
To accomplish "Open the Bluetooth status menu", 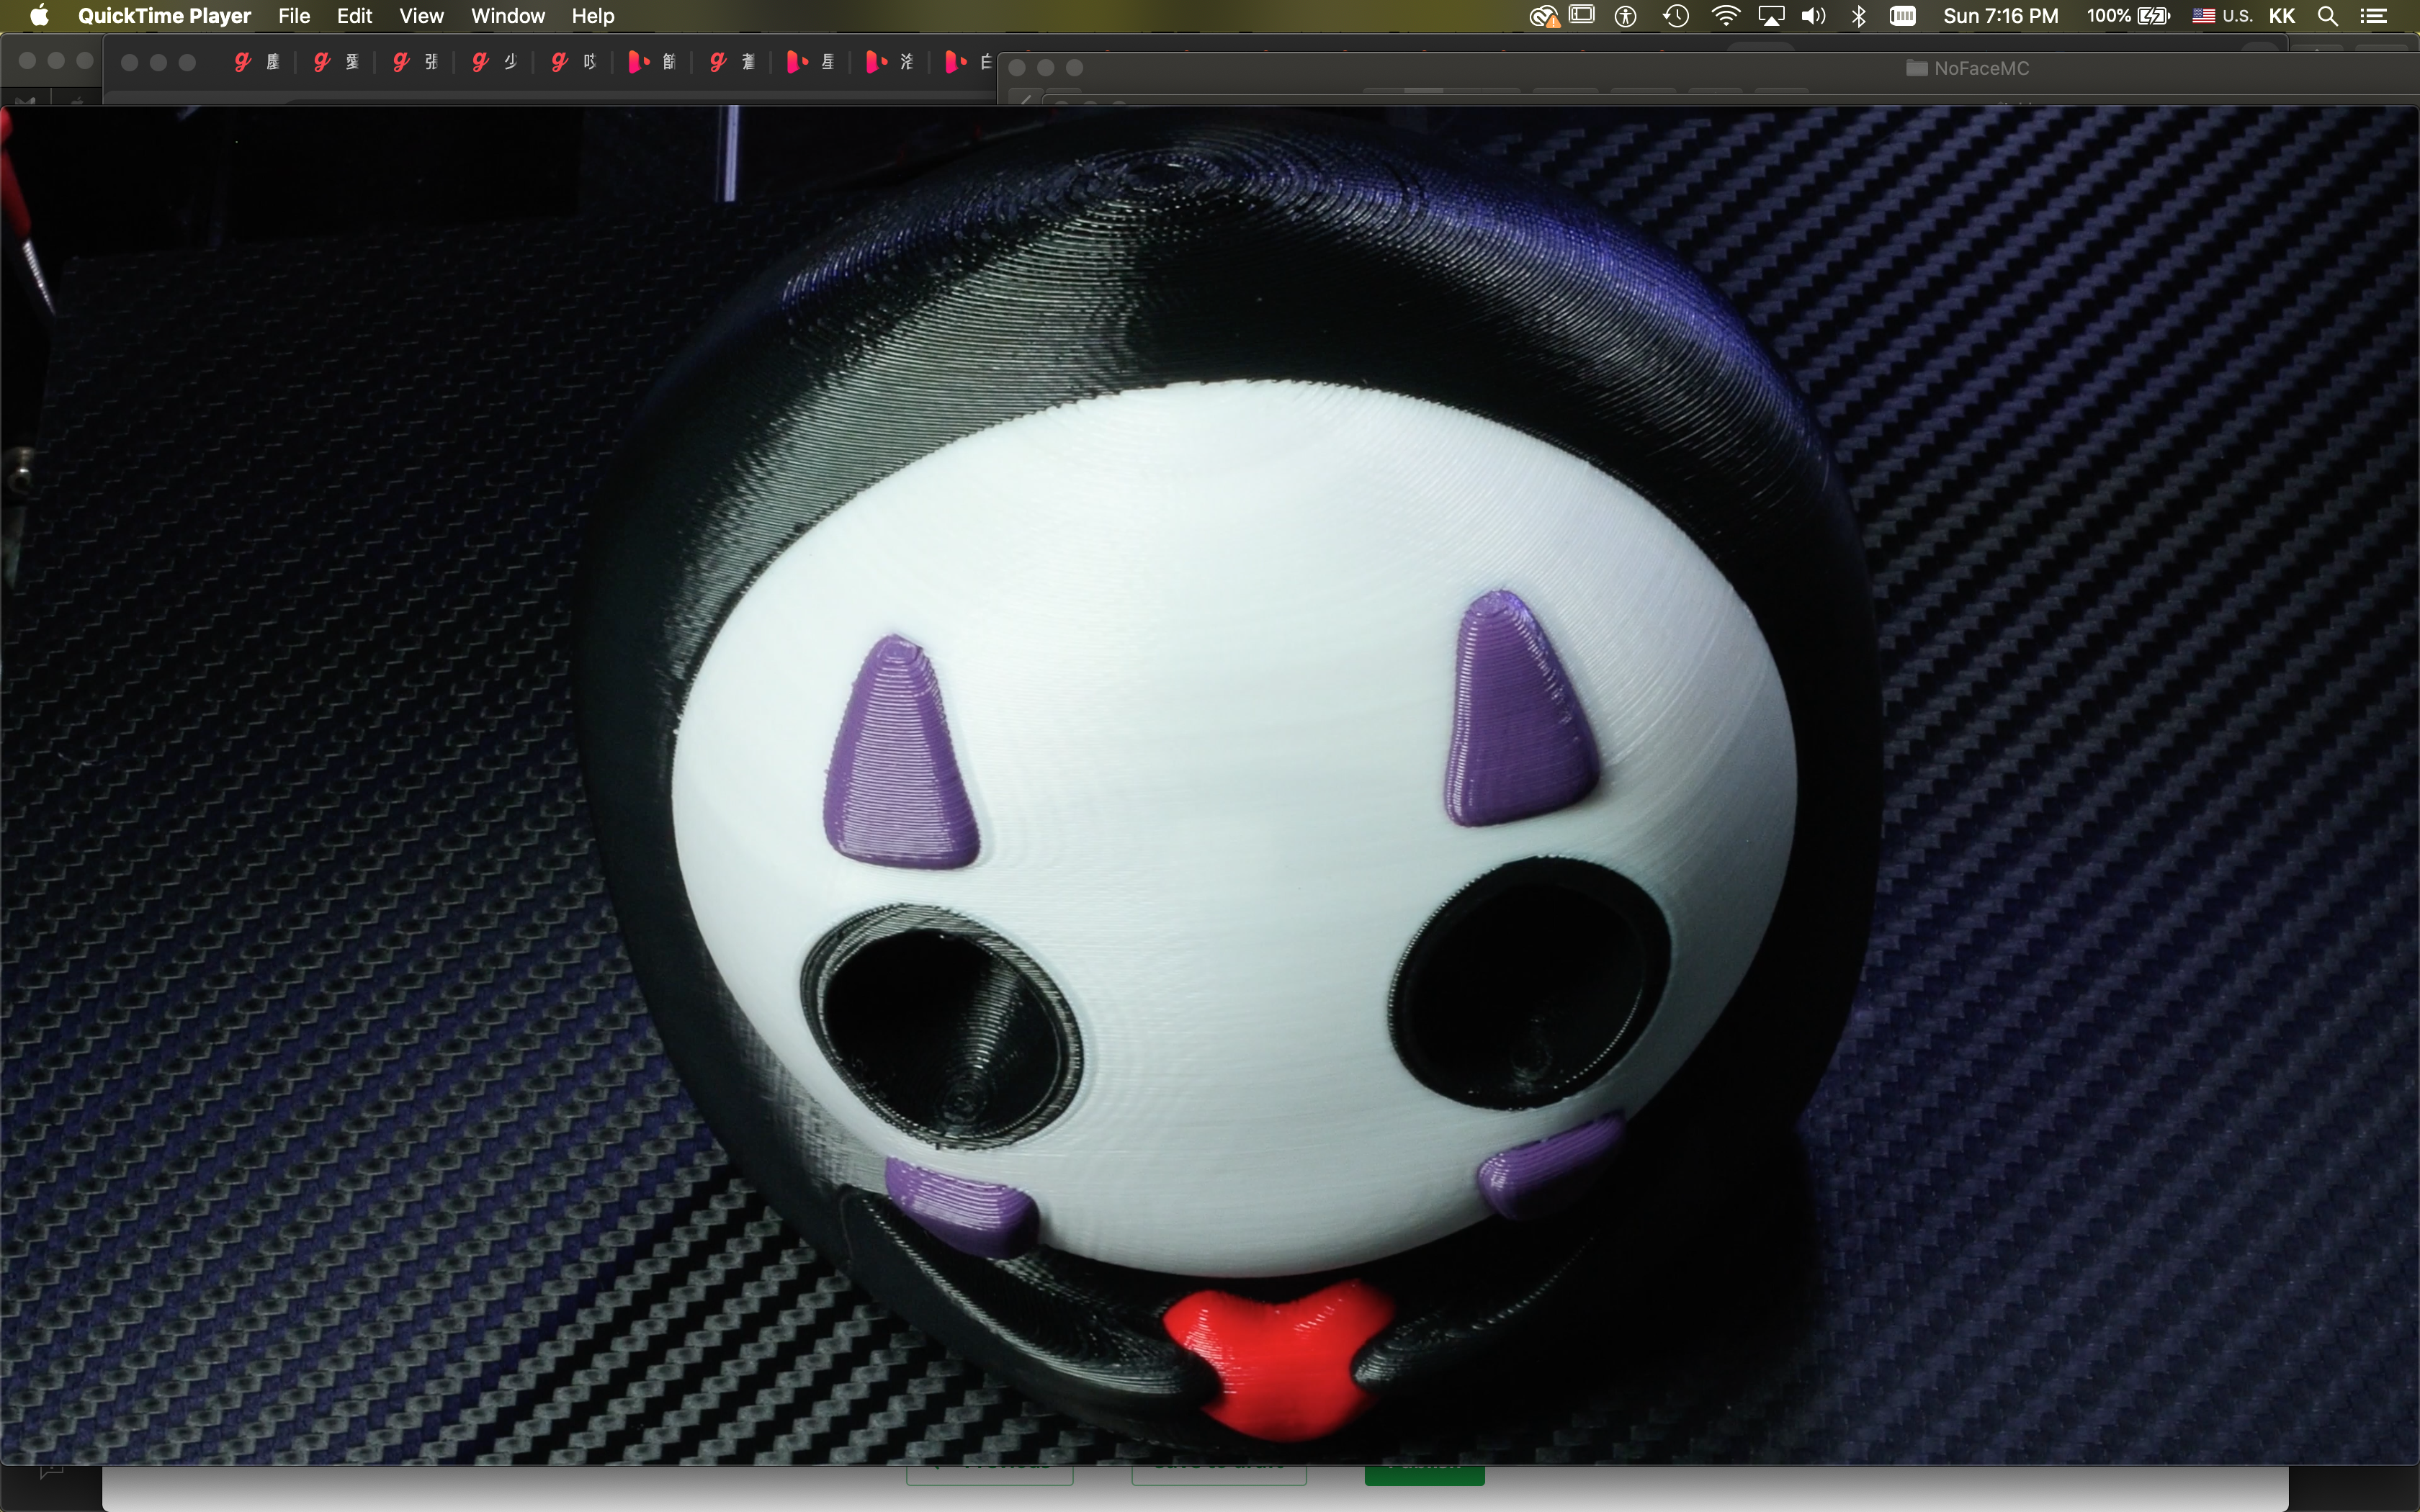I will [x=1858, y=16].
